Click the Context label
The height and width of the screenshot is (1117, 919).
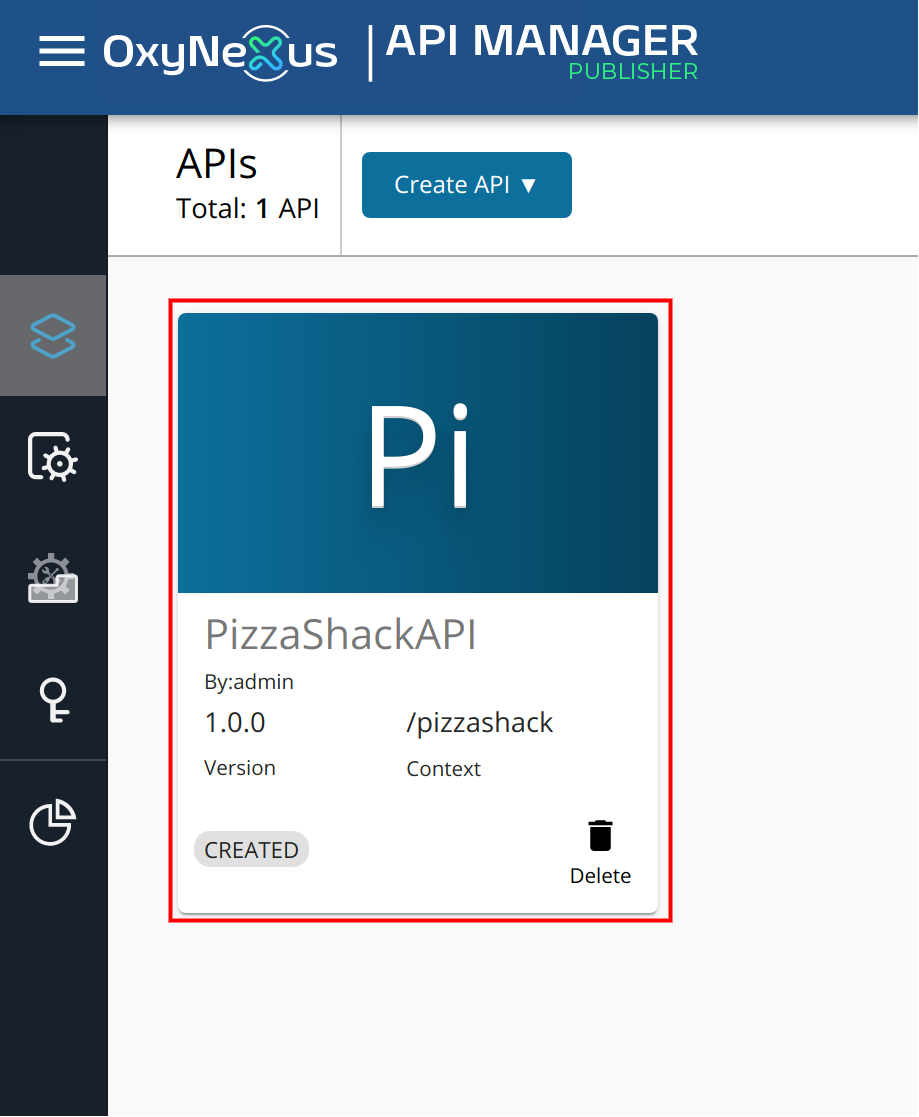pos(444,769)
